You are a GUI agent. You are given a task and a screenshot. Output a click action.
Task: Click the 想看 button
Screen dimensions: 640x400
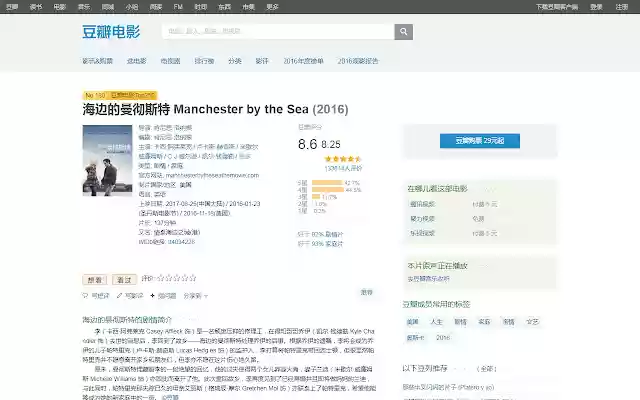tap(94, 280)
